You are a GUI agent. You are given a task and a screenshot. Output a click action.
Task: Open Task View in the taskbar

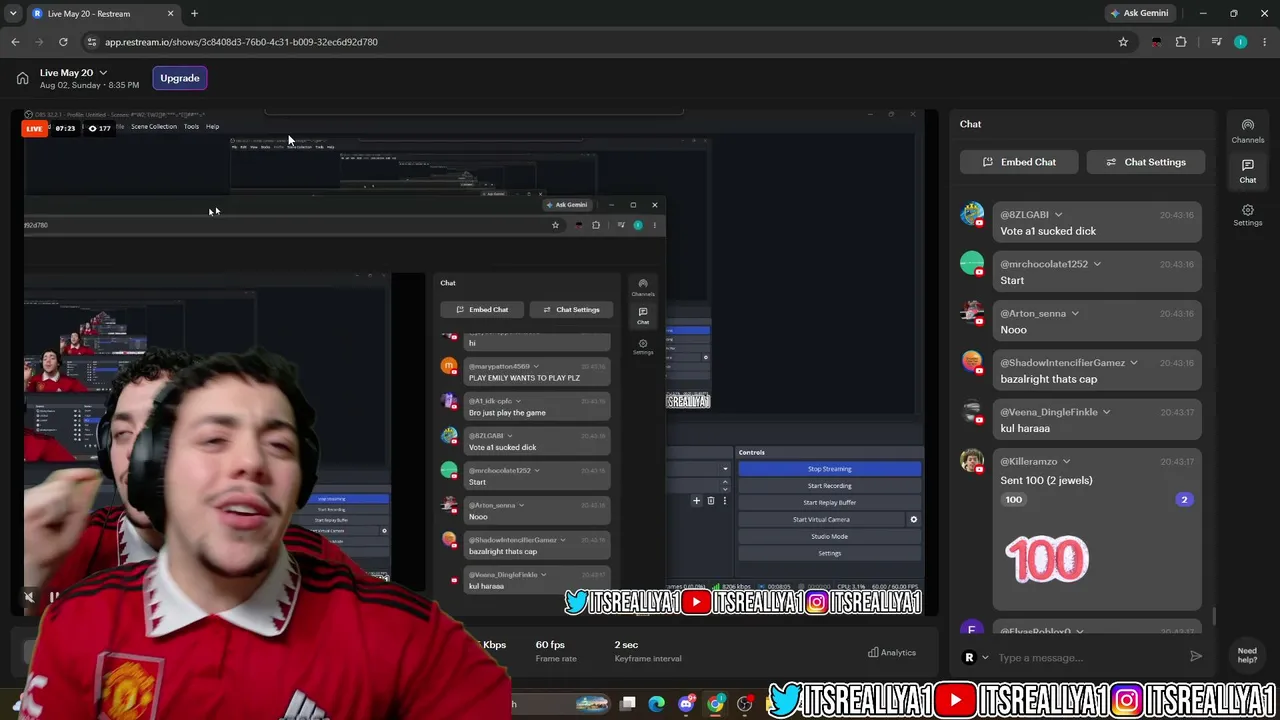[x=627, y=704]
